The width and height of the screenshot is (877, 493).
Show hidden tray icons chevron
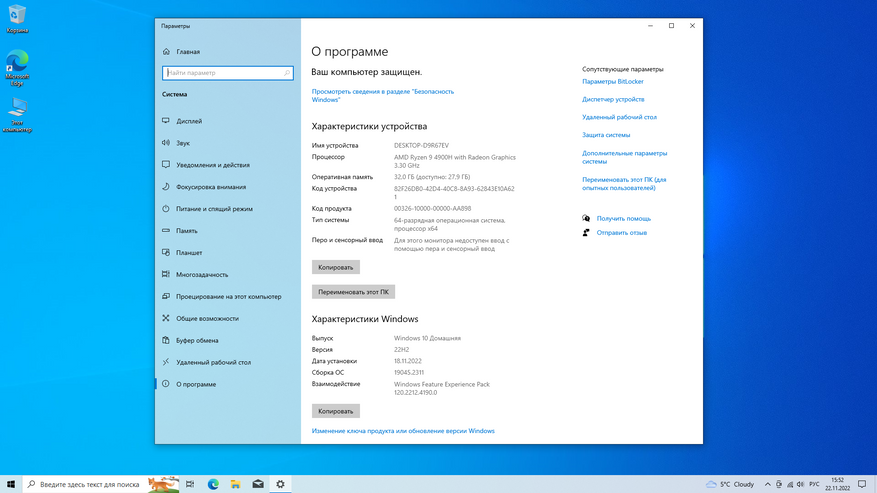(x=767, y=484)
